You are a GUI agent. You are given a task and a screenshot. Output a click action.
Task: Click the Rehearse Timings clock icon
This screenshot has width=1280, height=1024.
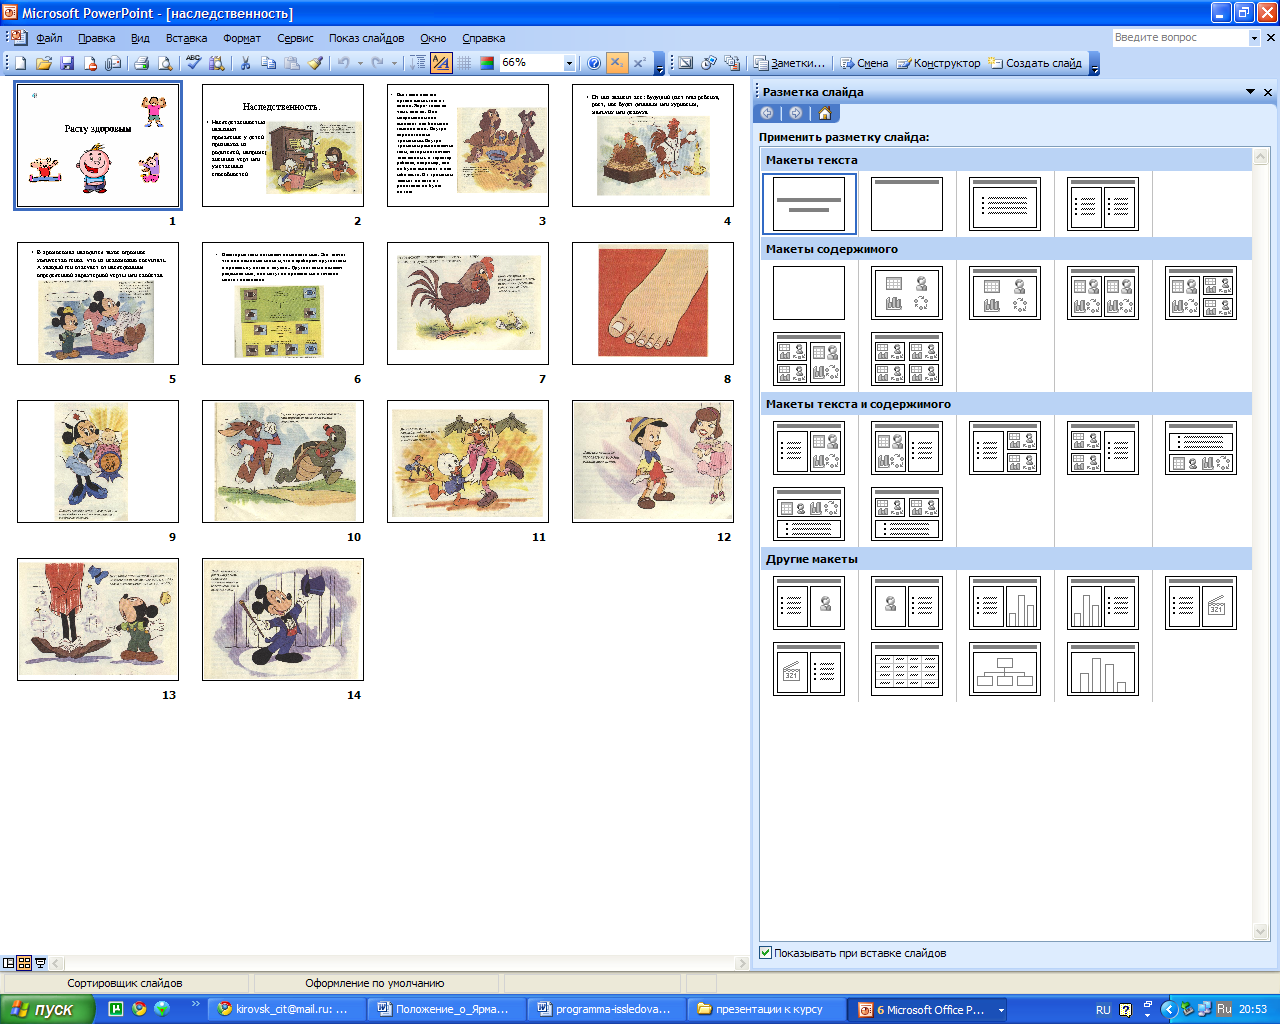pos(709,63)
